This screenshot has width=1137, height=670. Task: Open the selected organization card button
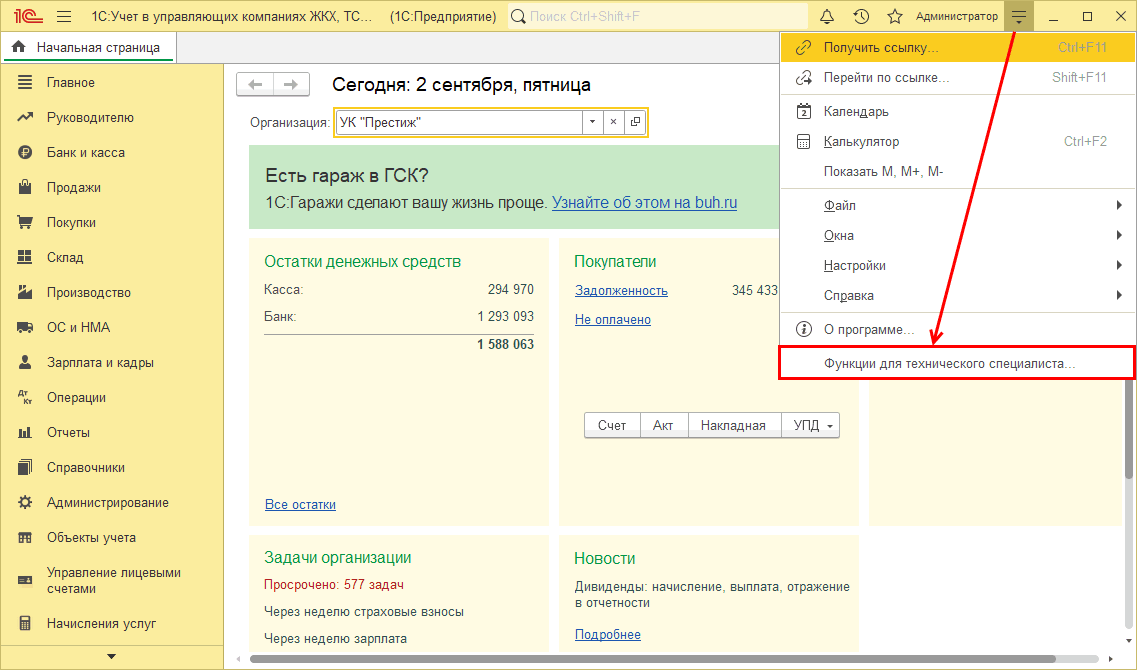point(635,123)
